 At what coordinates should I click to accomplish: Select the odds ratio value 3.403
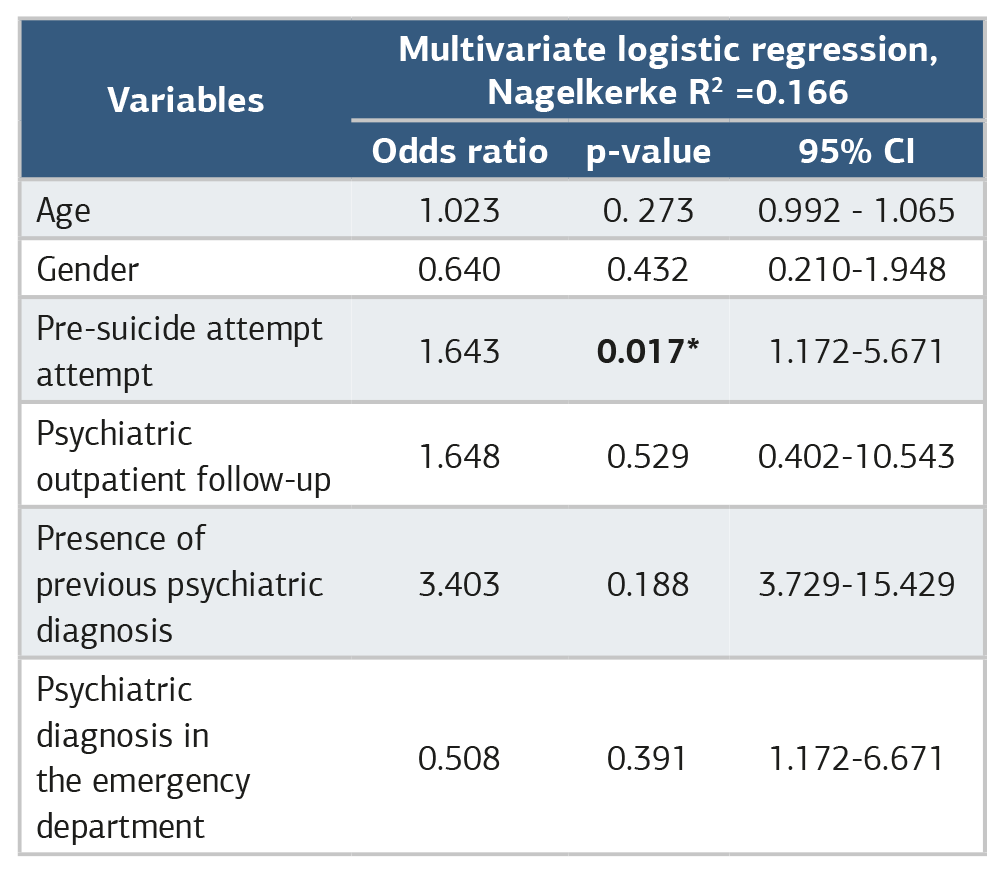coord(459,584)
